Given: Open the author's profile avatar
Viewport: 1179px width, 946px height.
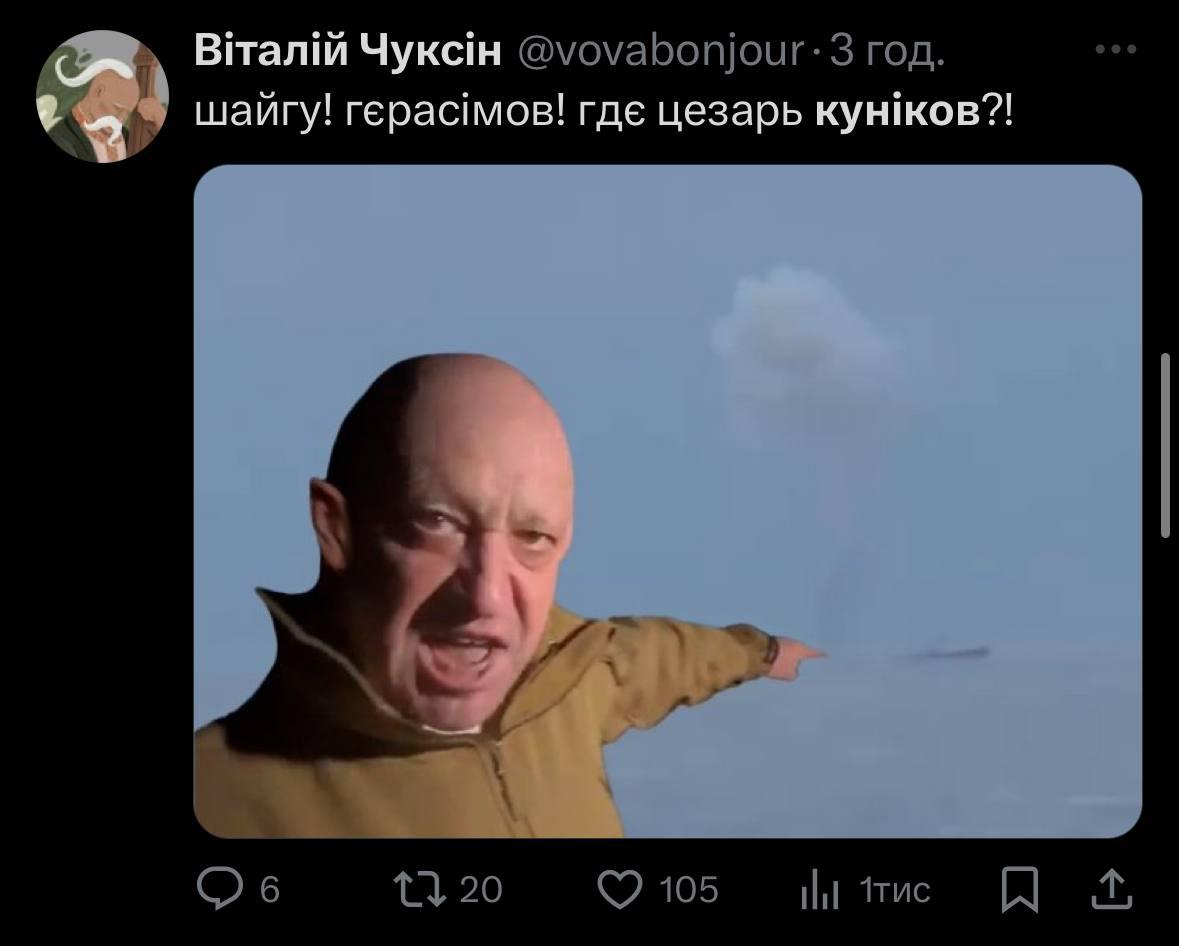Looking at the screenshot, I should pyautogui.click(x=102, y=96).
